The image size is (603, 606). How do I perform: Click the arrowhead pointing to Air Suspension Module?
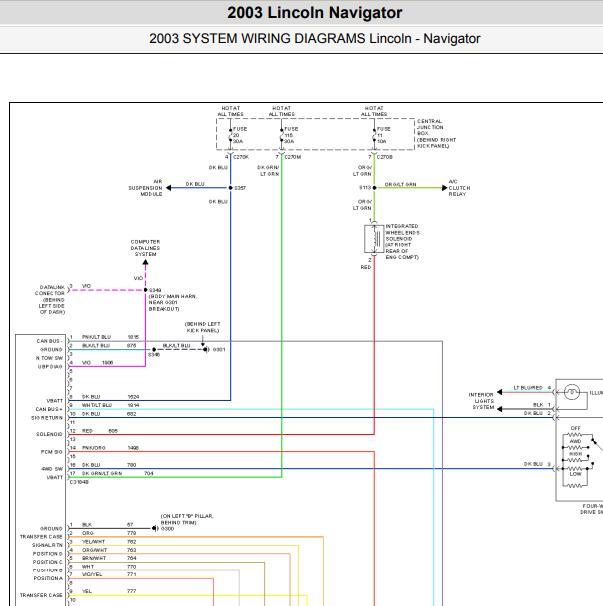(169, 188)
